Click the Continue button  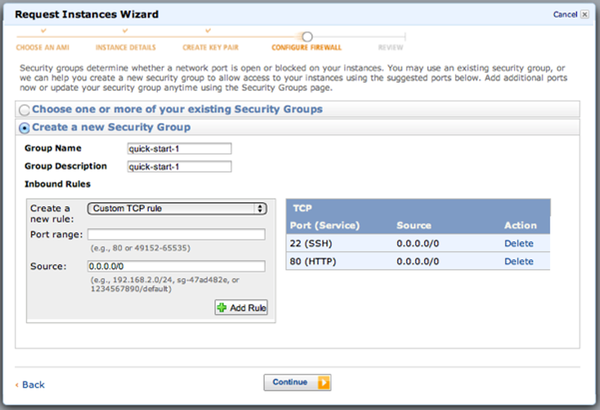[x=297, y=382]
